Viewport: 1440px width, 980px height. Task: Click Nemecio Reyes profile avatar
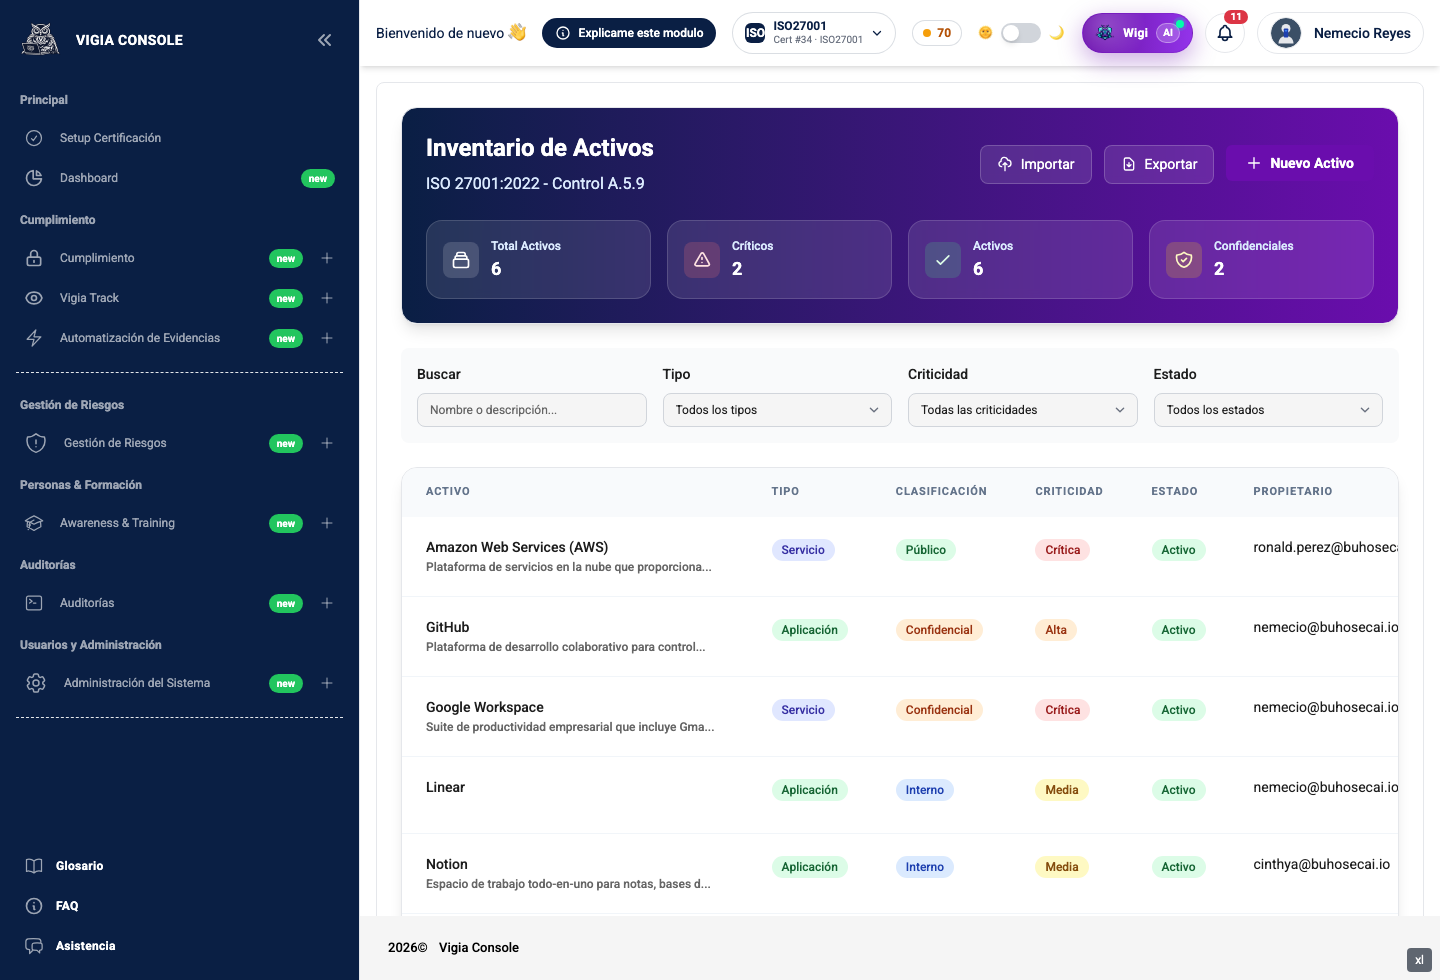point(1286,33)
